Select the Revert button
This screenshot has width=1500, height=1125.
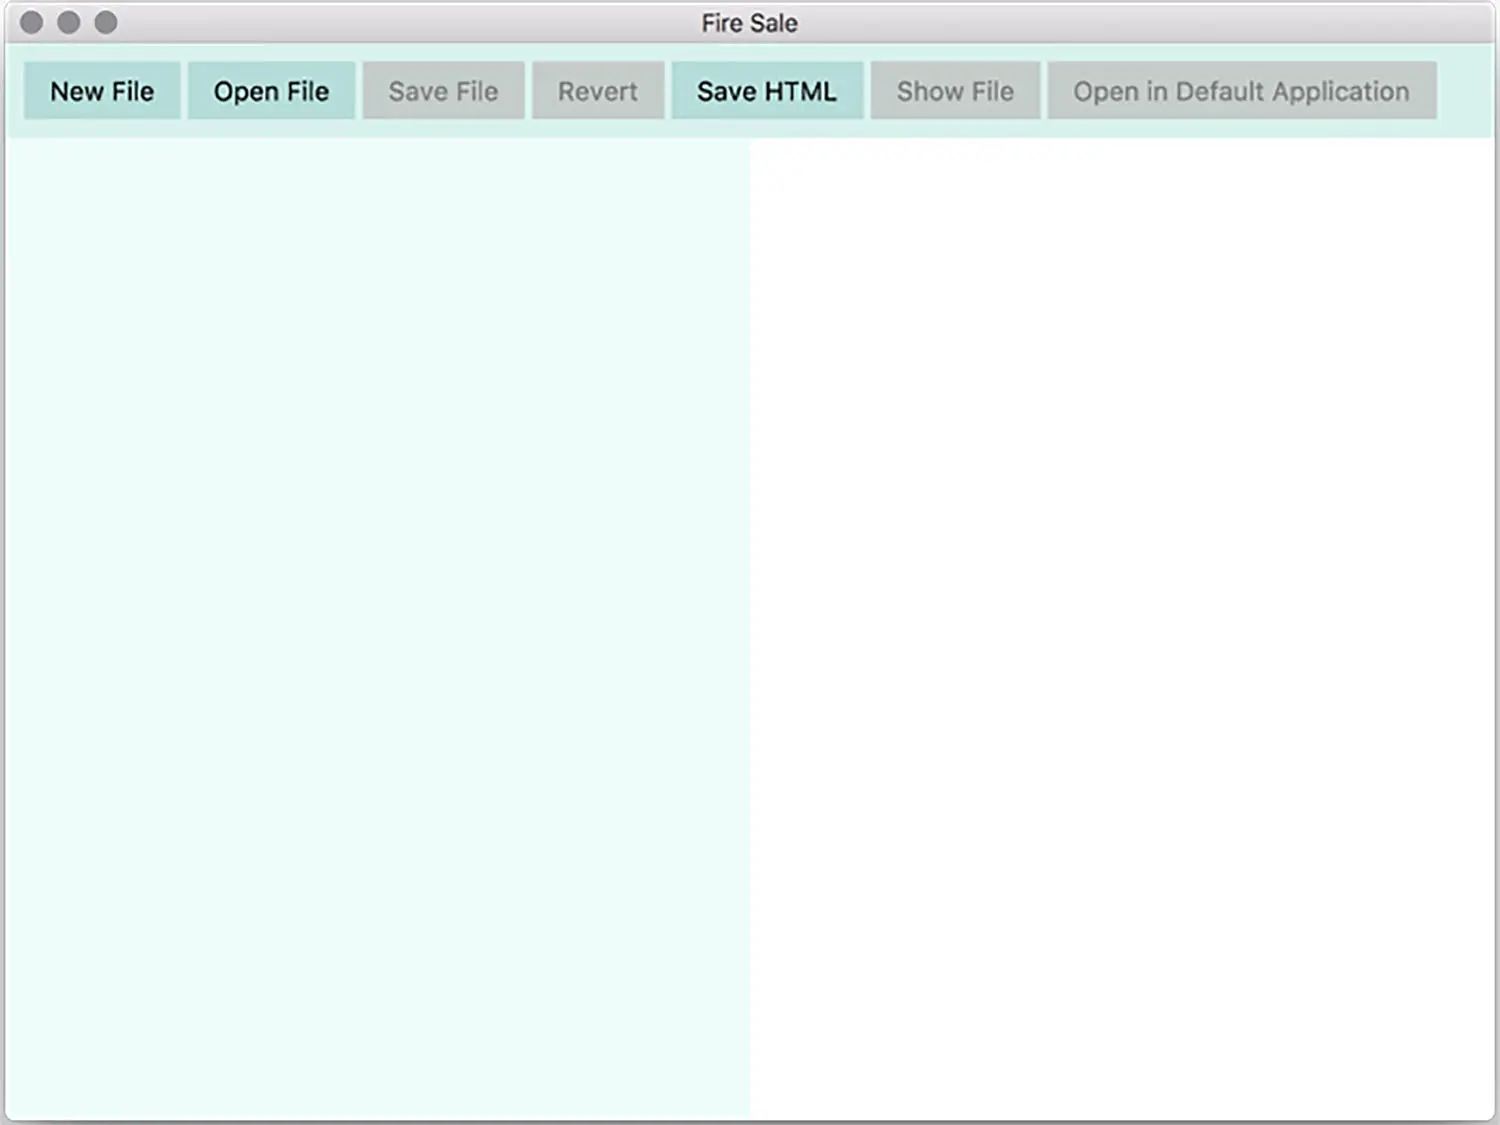tap(598, 91)
